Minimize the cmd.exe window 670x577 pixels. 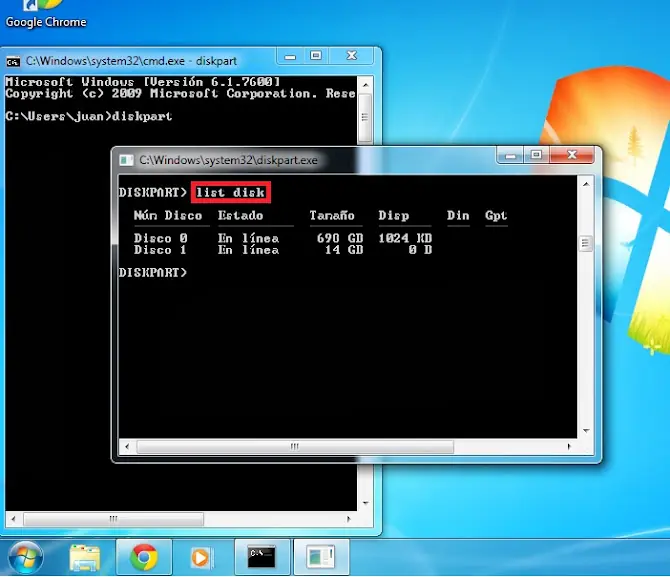tap(291, 55)
